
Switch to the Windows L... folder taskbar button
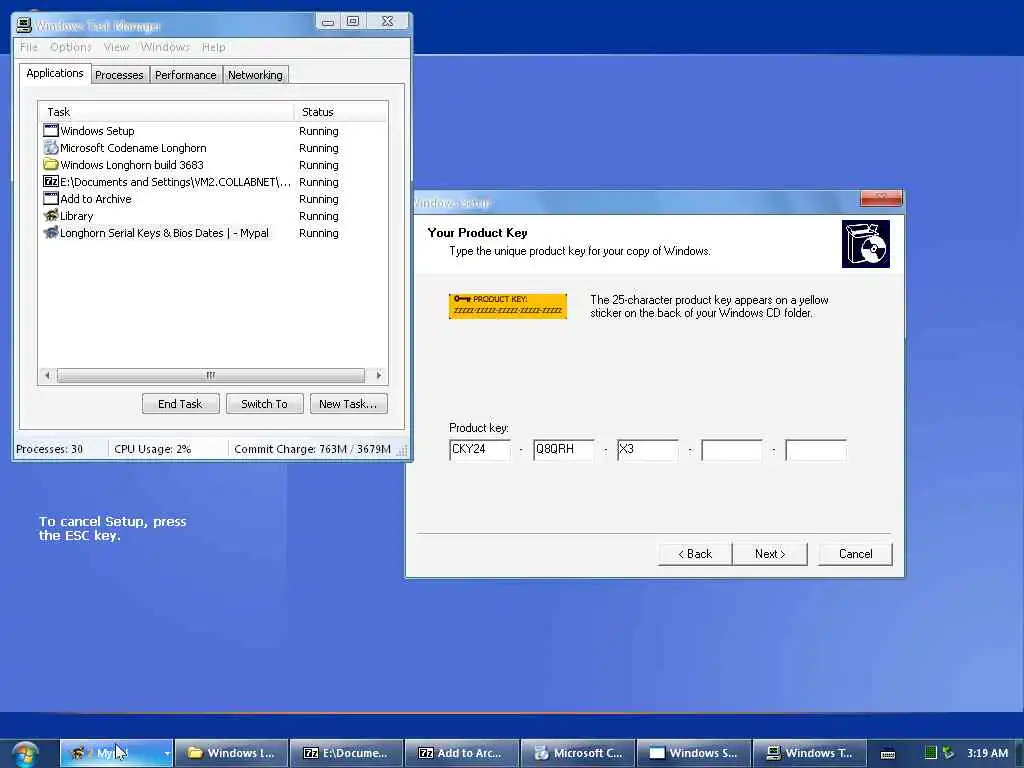[231, 753]
